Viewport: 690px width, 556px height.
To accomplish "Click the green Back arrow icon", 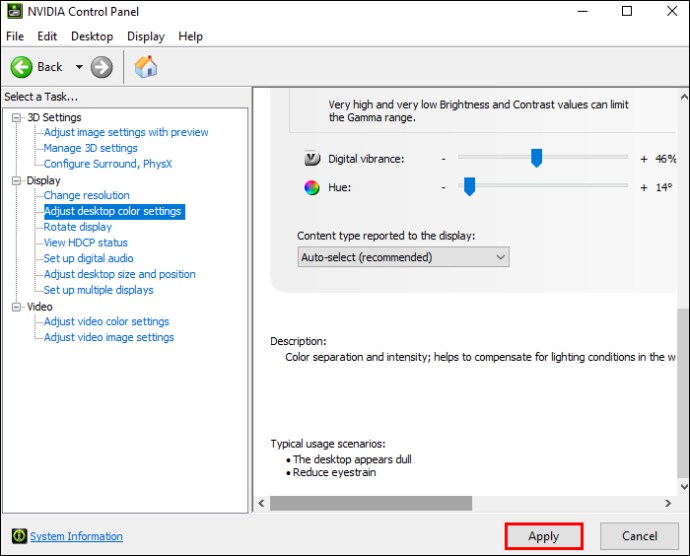I will click(21, 67).
